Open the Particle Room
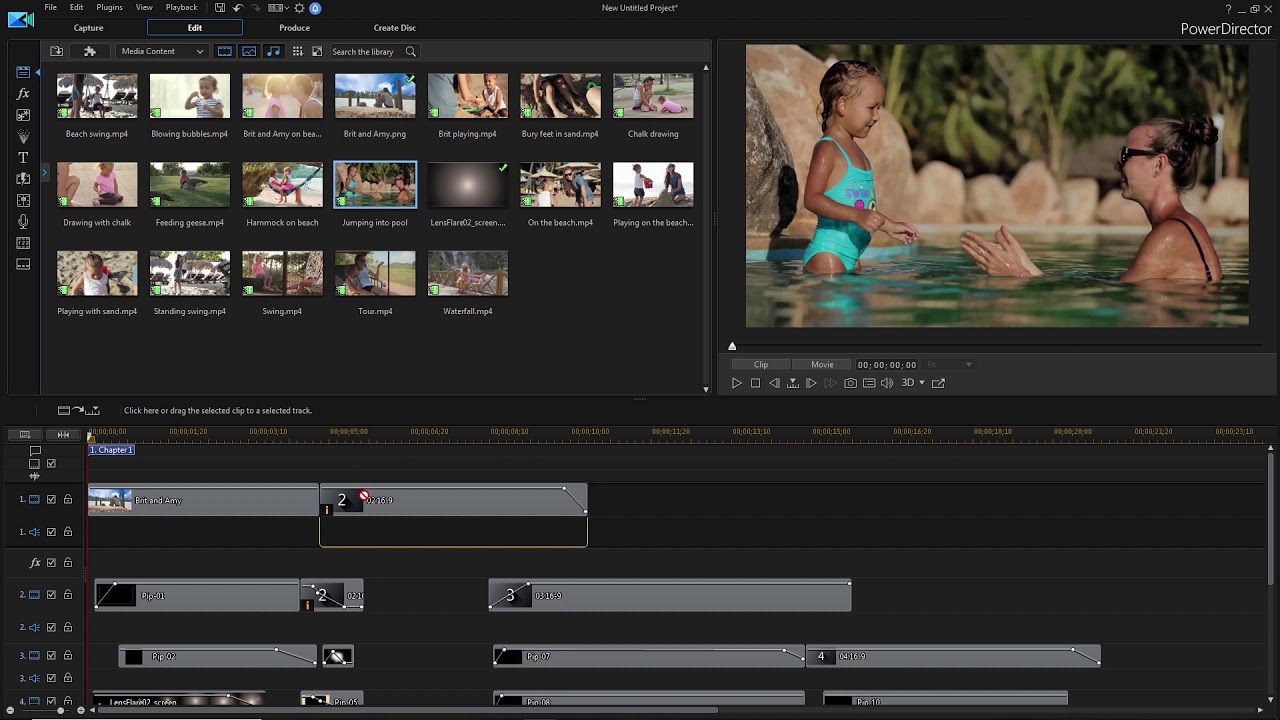Screen dimensions: 1280x720 [x=23, y=136]
